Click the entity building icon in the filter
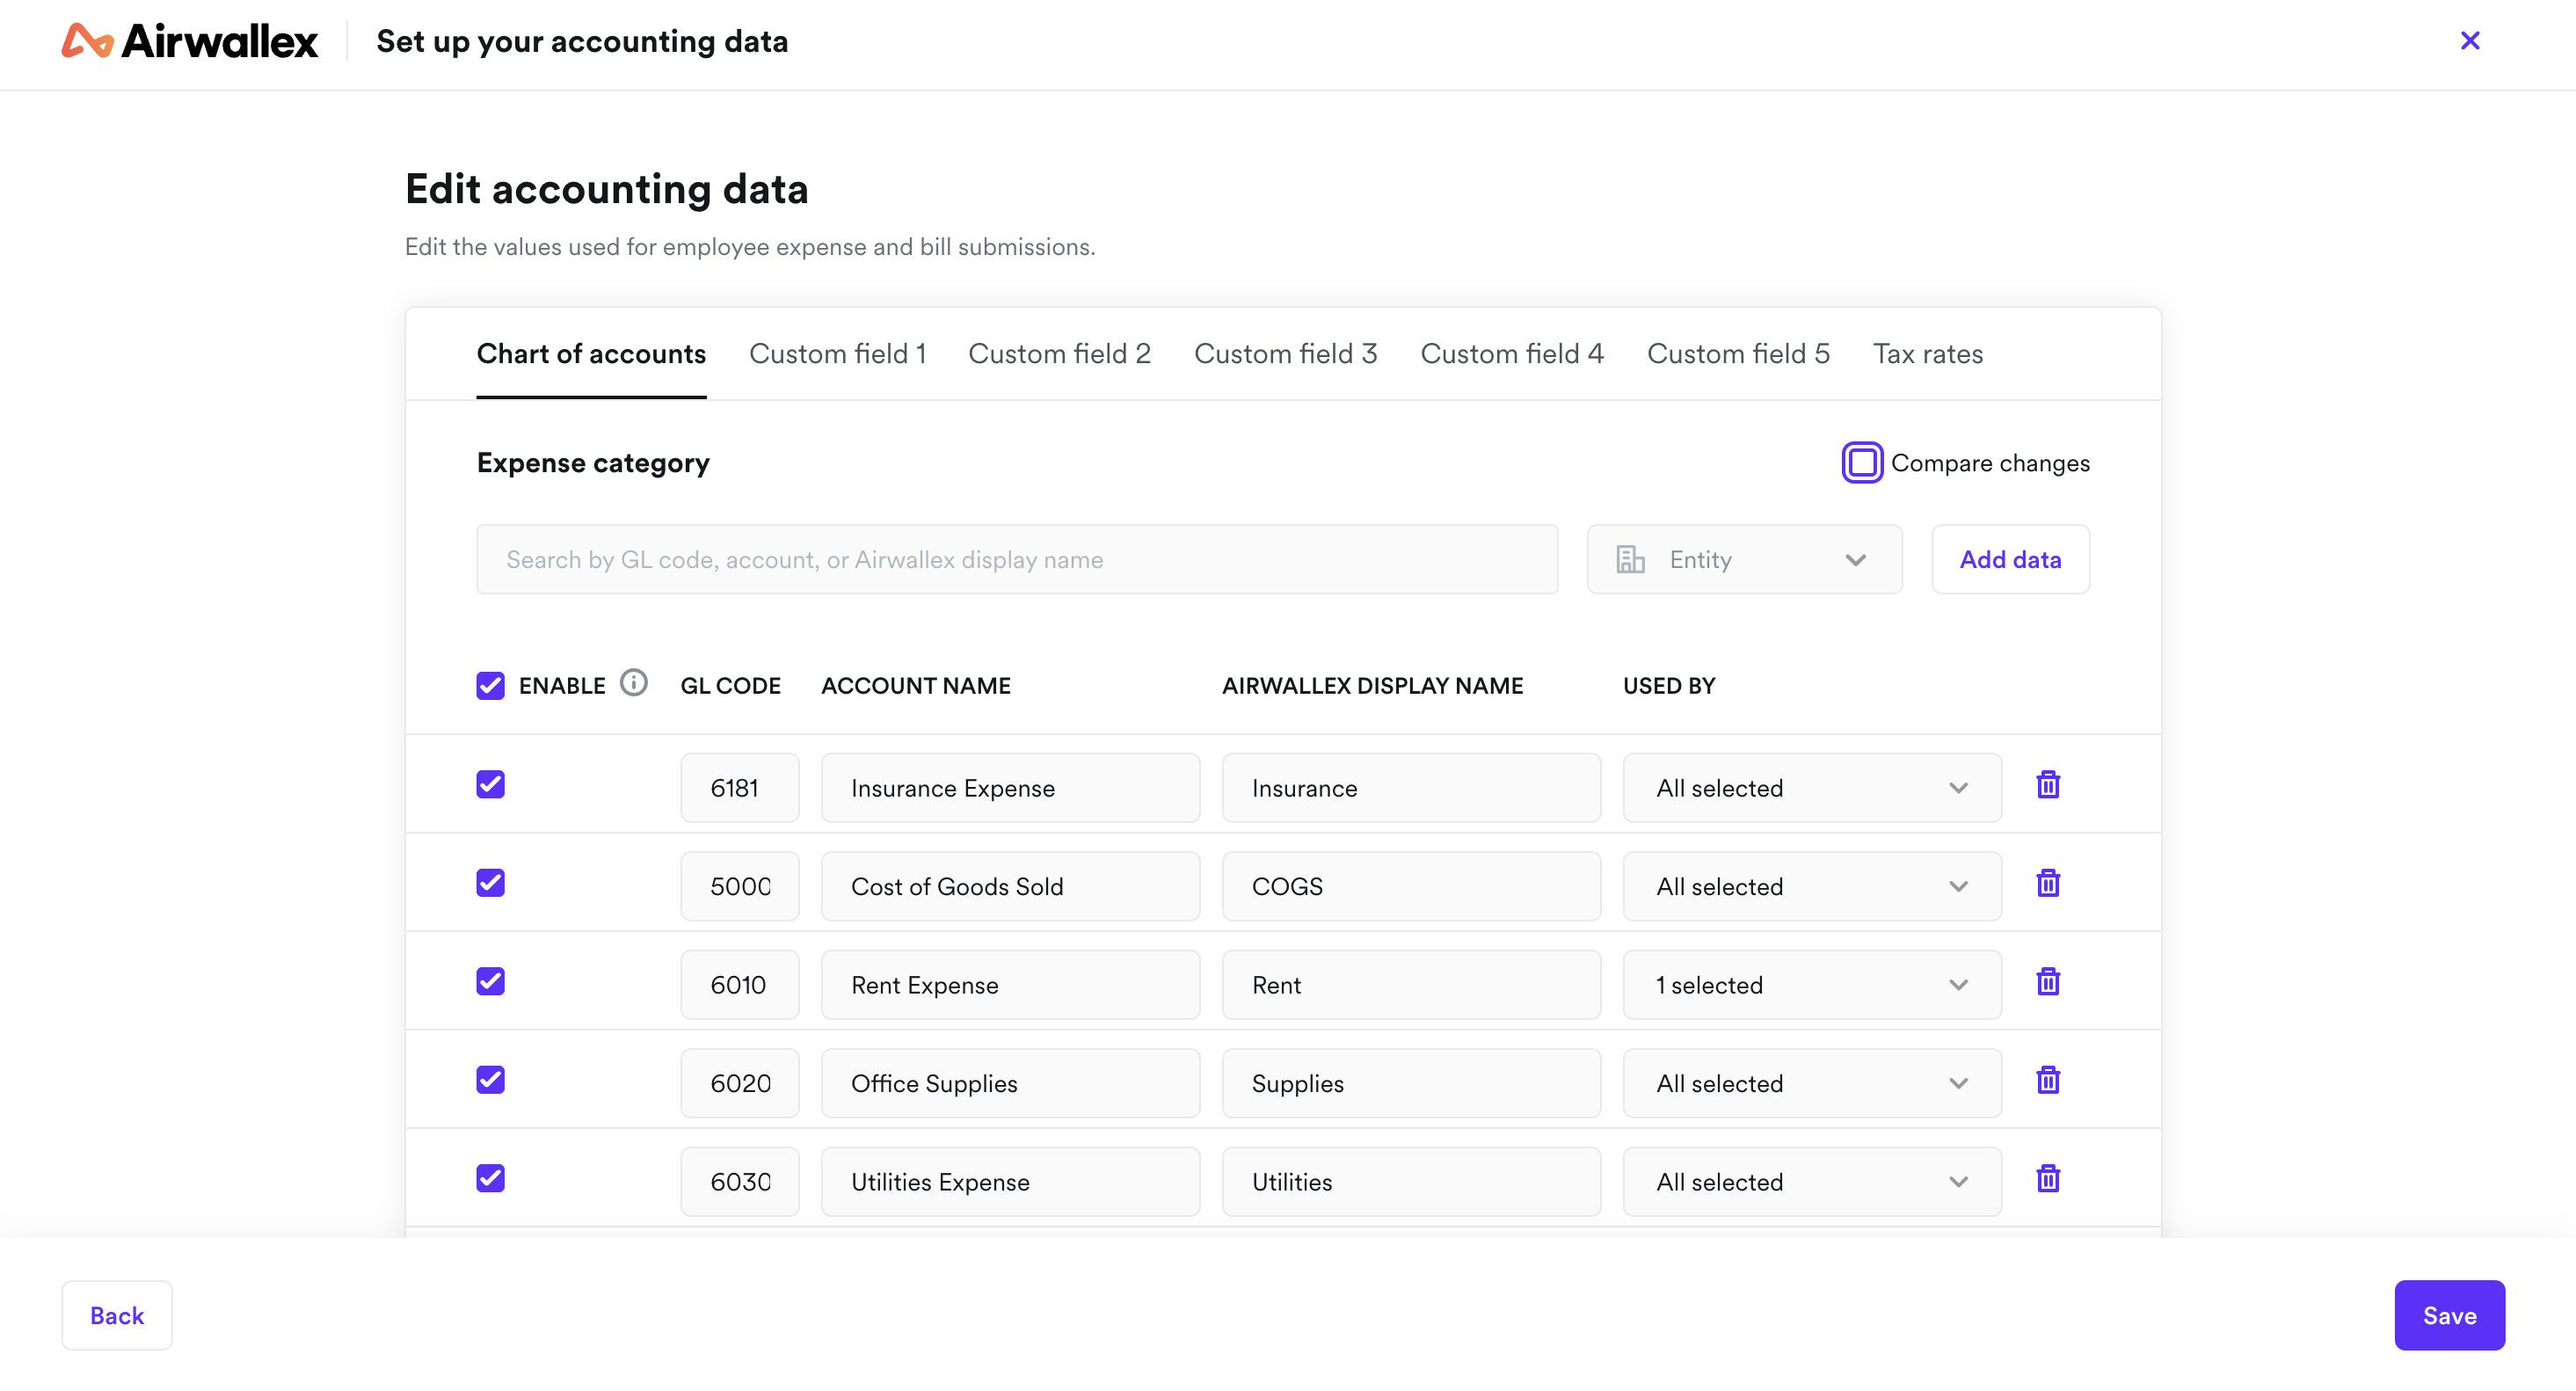 pos(1630,559)
